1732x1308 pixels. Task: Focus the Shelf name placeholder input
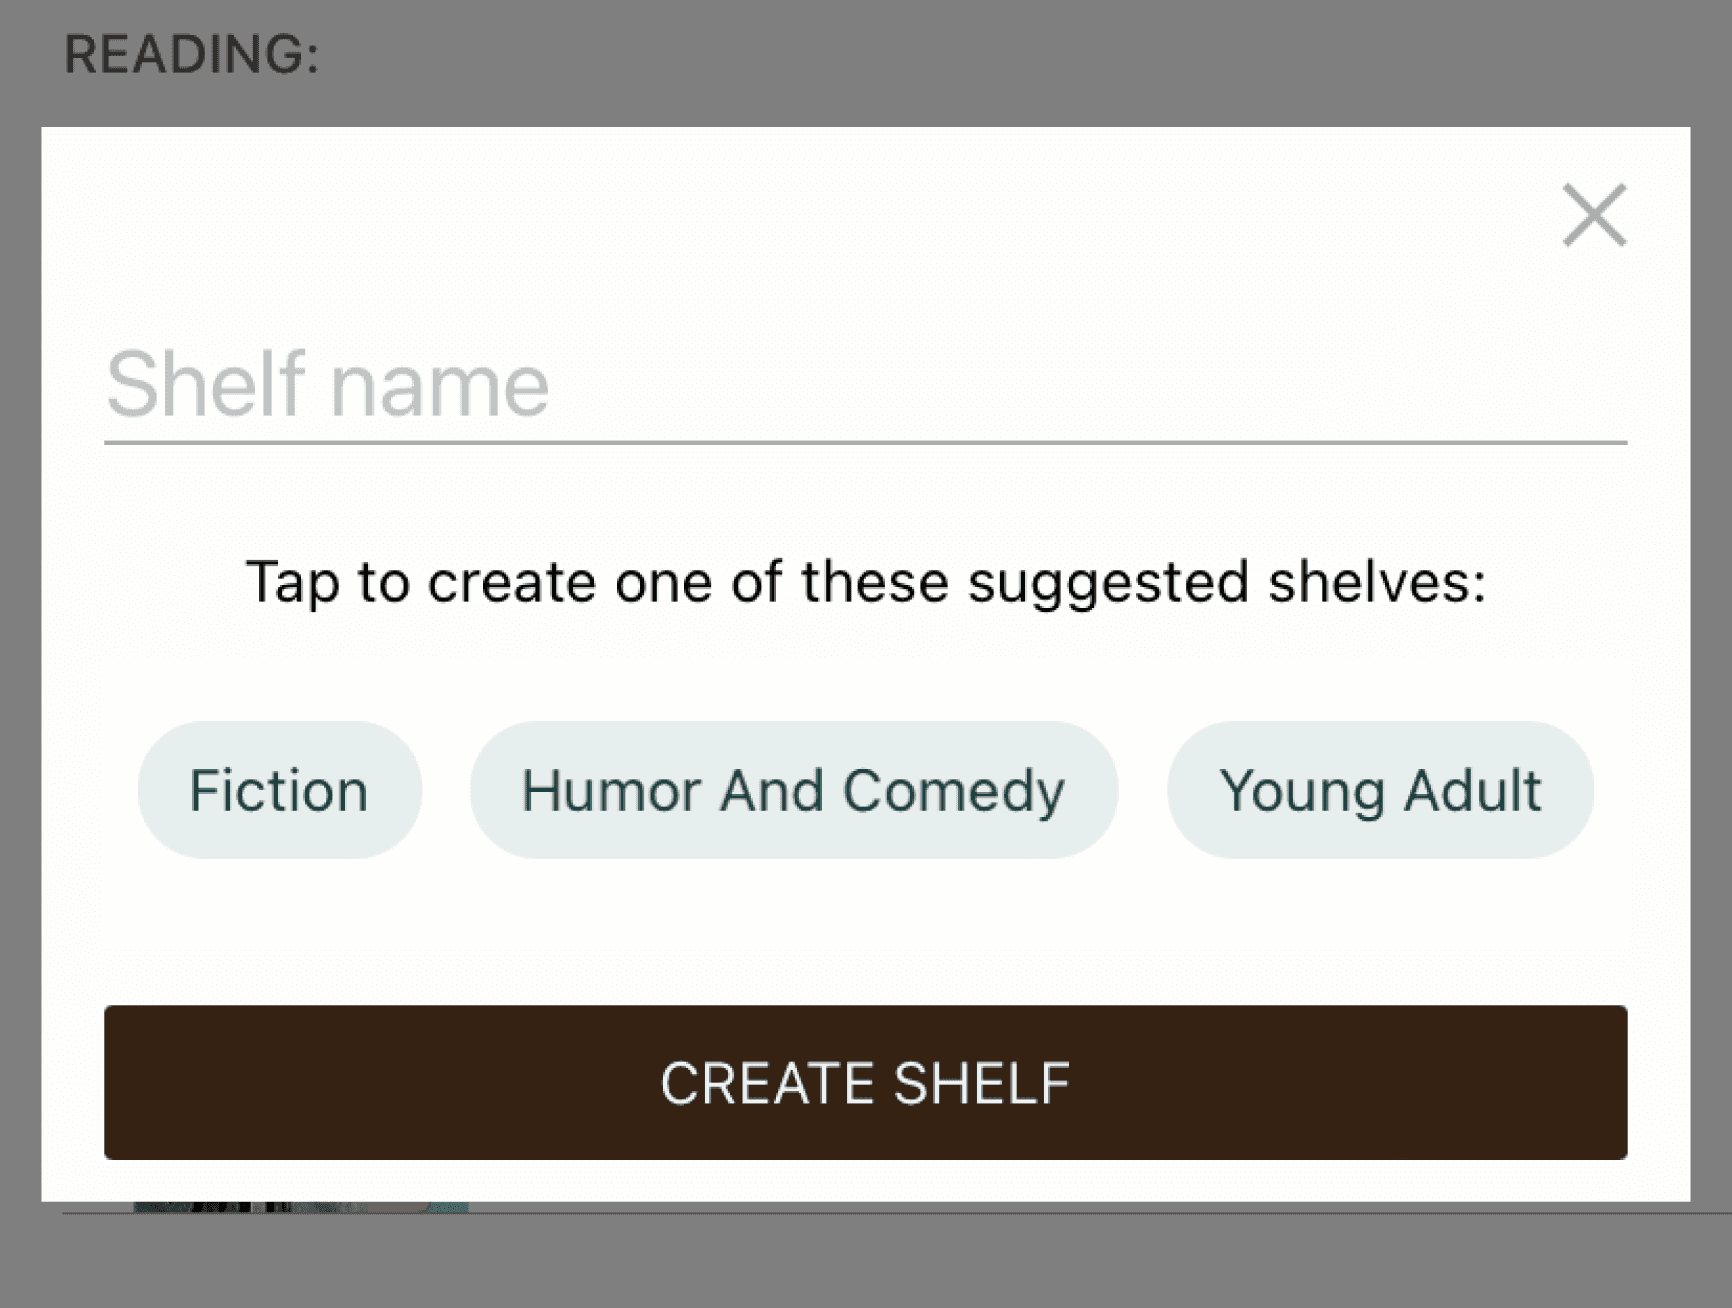click(865, 384)
